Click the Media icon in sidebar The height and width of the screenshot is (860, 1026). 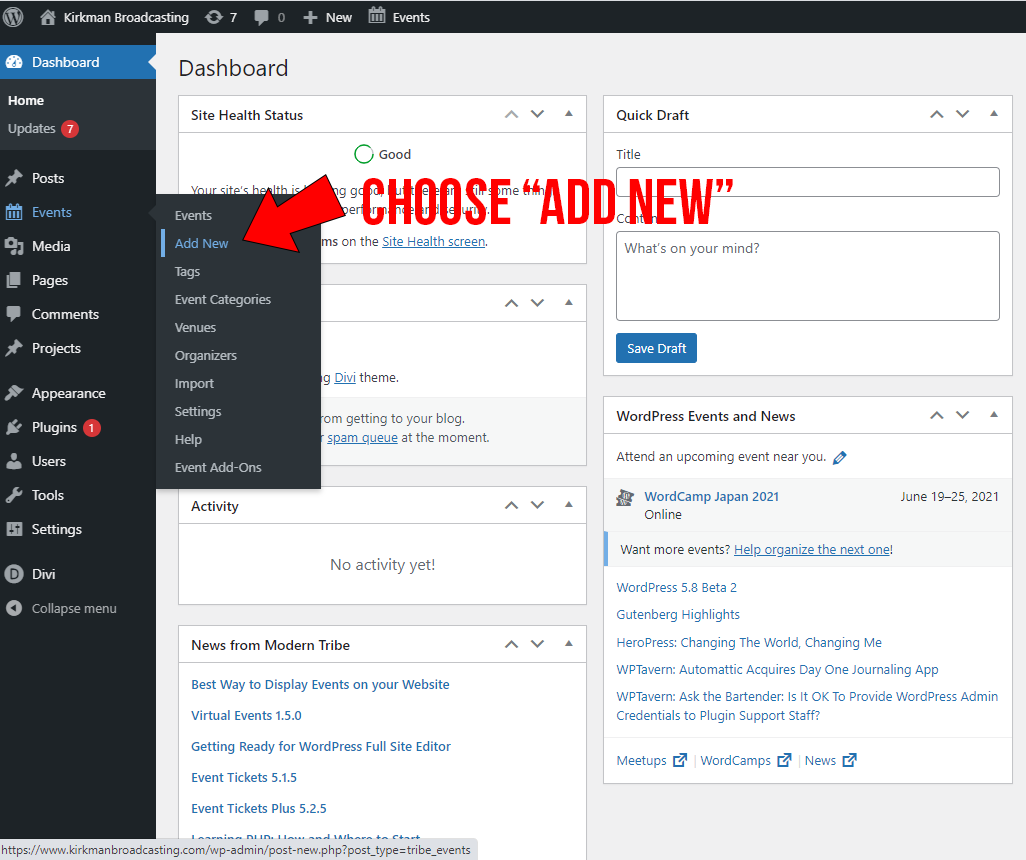[14, 246]
